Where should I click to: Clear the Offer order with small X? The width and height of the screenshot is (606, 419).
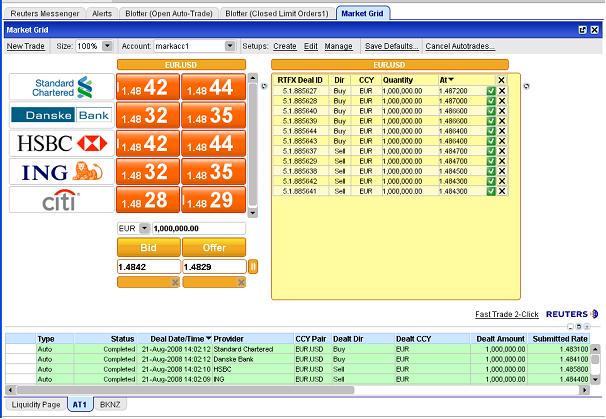(x=241, y=283)
